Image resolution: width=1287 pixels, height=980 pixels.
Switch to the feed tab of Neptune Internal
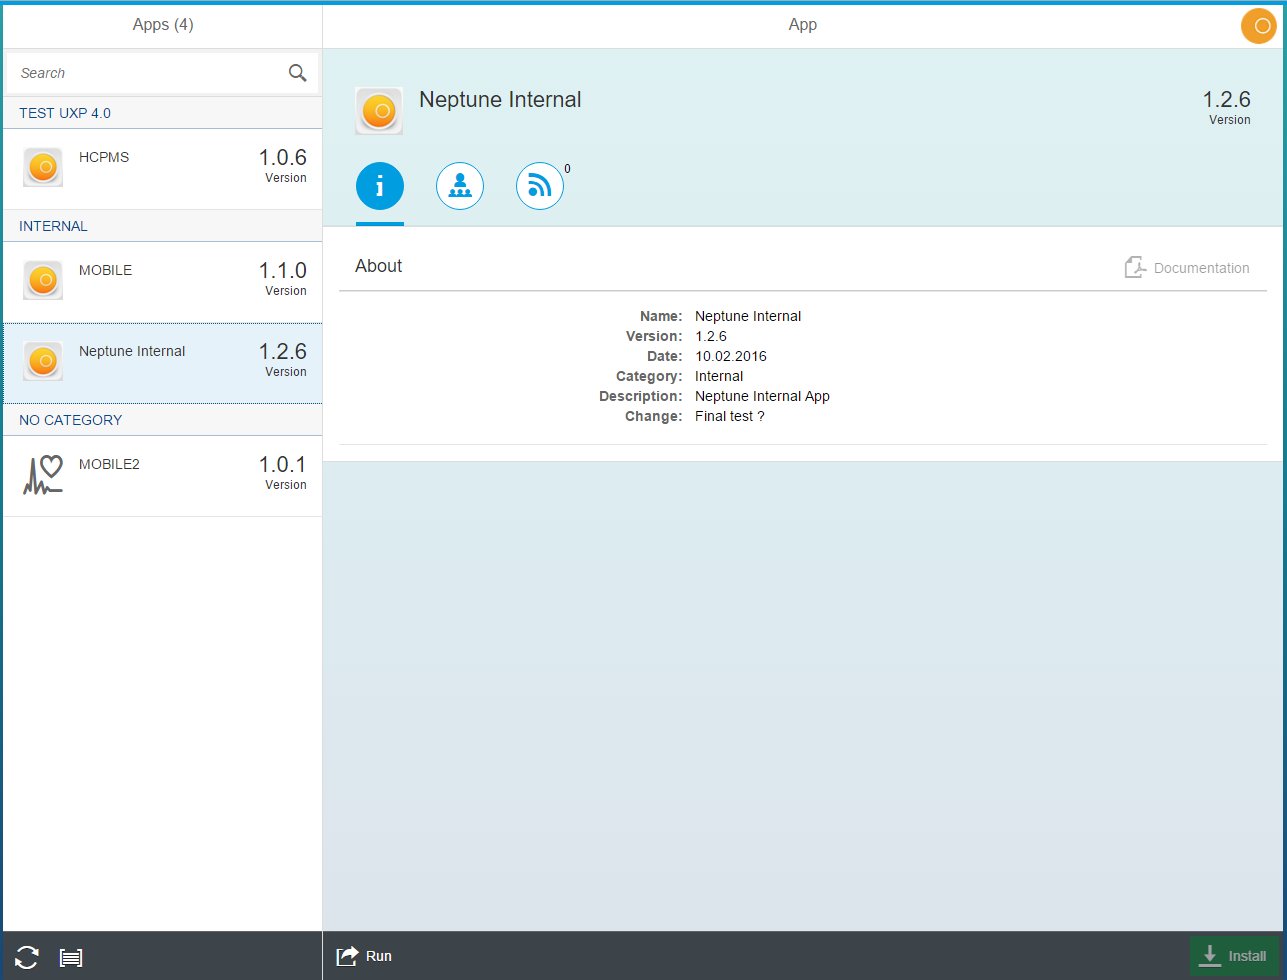coord(540,186)
